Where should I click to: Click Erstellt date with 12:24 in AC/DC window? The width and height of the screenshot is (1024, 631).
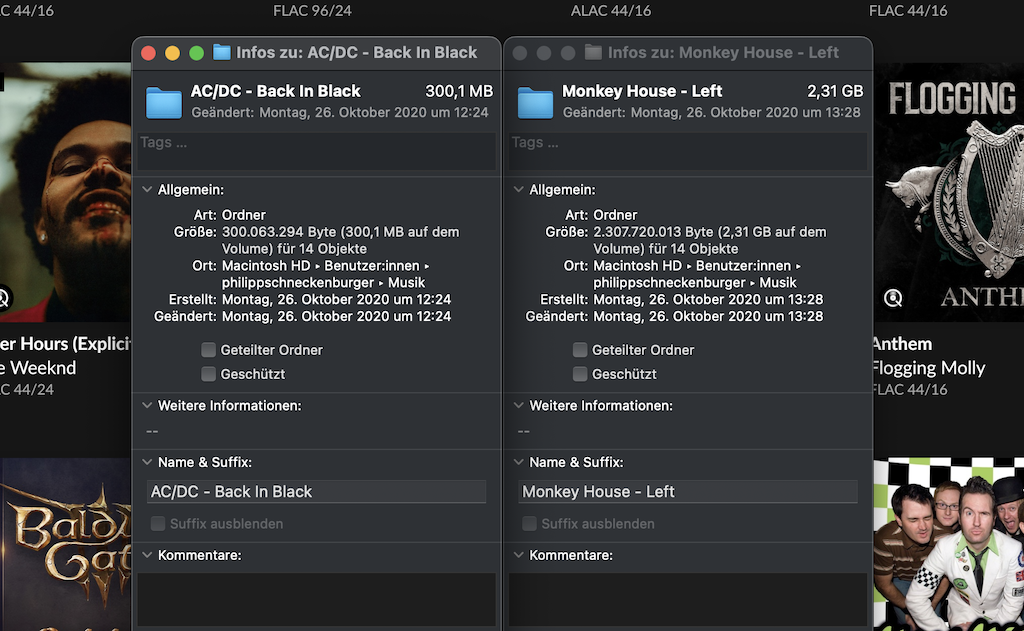[336, 300]
